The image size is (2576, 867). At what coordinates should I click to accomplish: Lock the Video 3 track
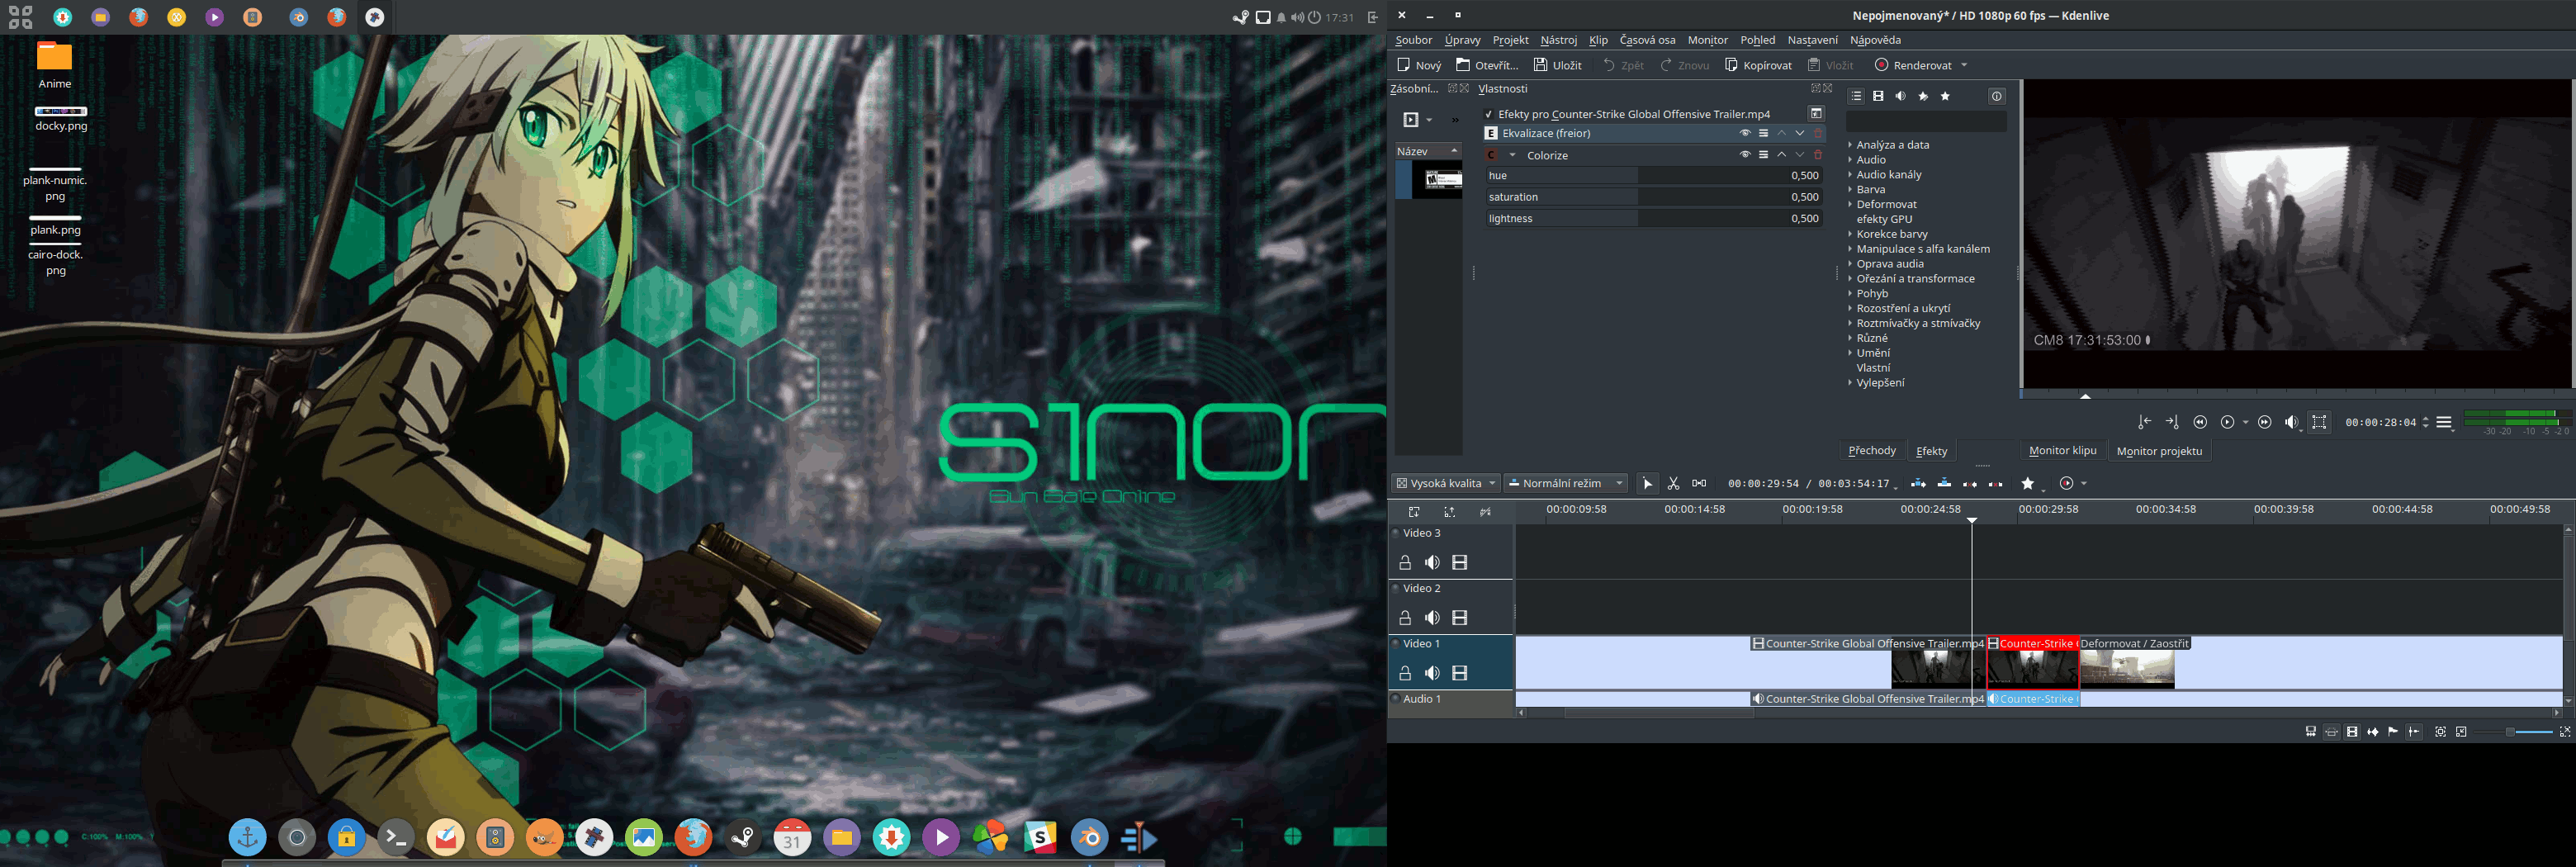point(1405,563)
